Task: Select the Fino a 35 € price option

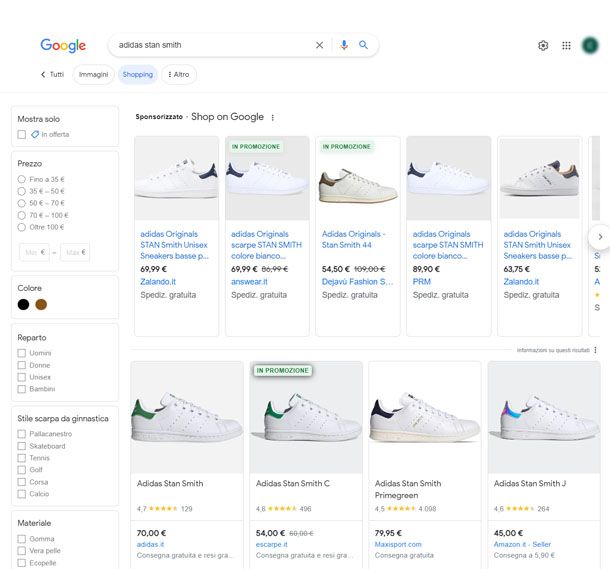Action: (x=21, y=179)
